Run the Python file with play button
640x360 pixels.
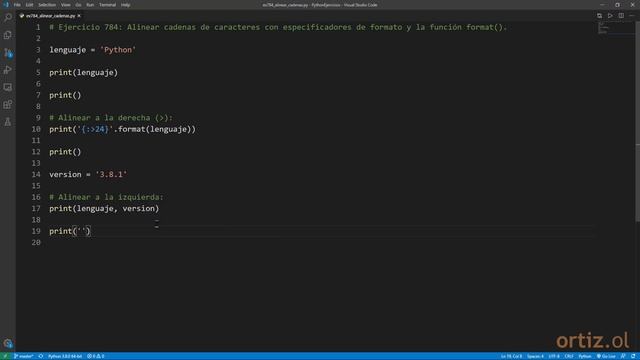(x=610, y=16)
